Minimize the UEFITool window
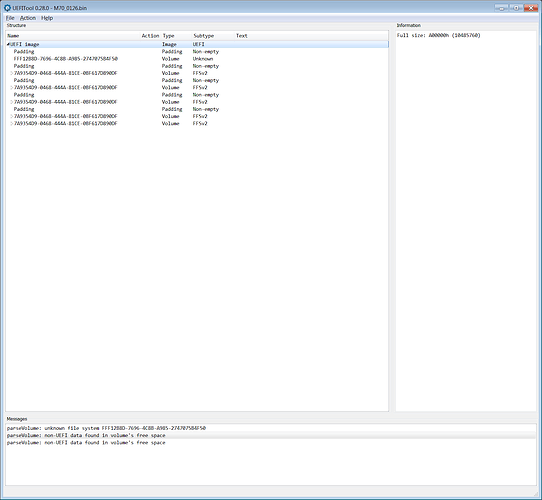 tap(501, 8)
